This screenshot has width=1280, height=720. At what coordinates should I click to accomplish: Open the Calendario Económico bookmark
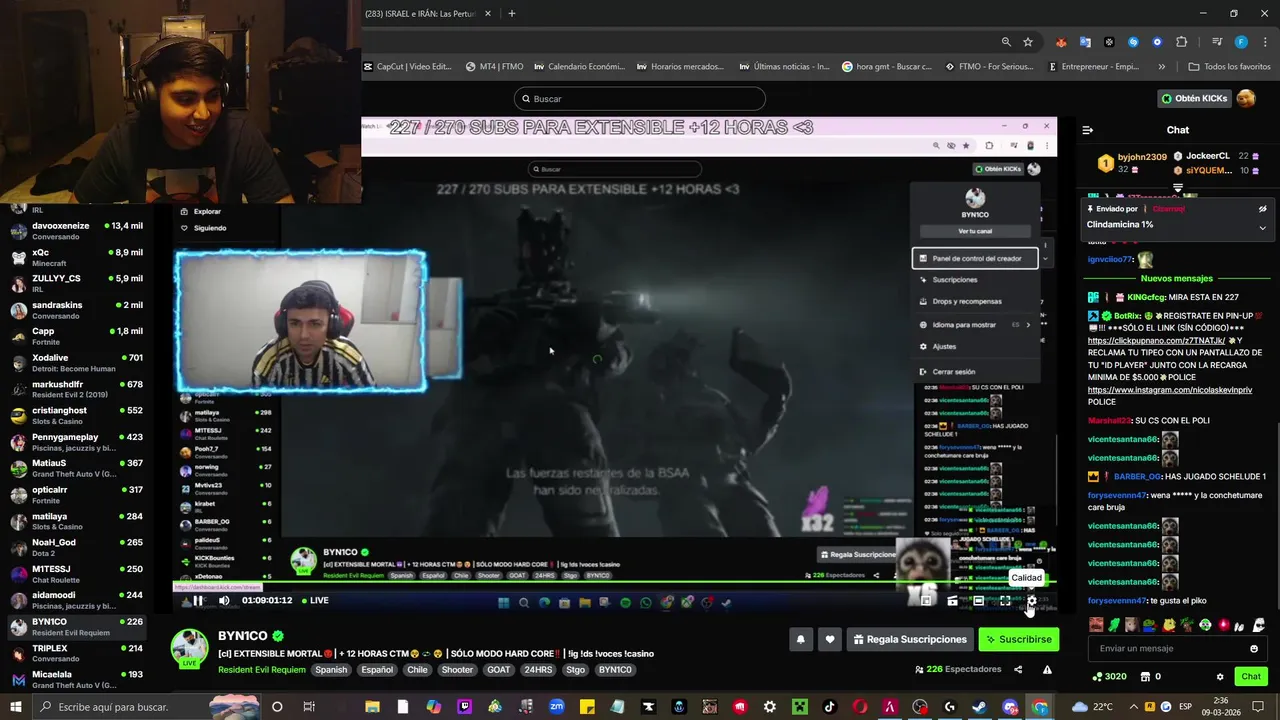click(579, 67)
